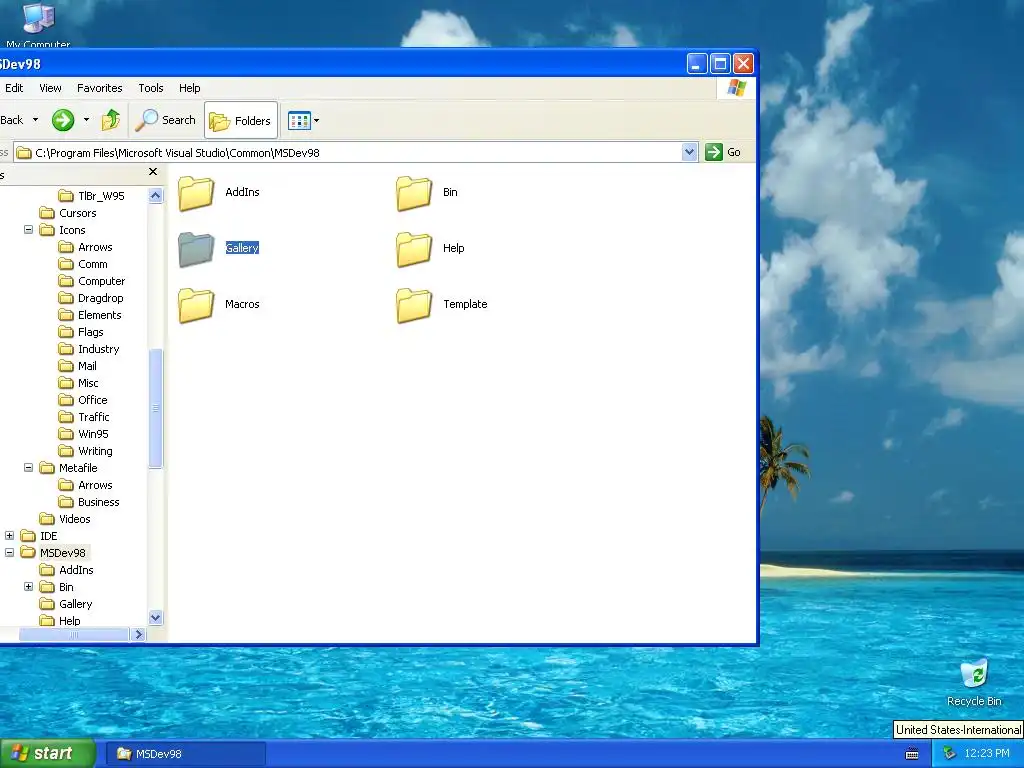Select Mail folder in tree
This screenshot has height=768, width=1024.
tap(78, 366)
